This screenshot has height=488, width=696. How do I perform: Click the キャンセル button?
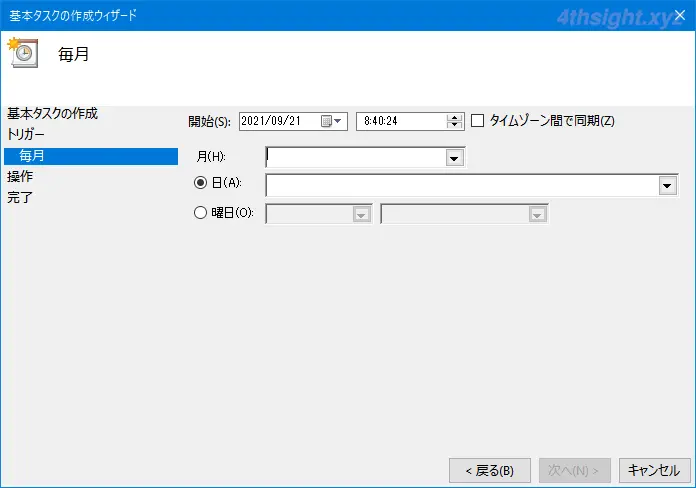tap(655, 470)
